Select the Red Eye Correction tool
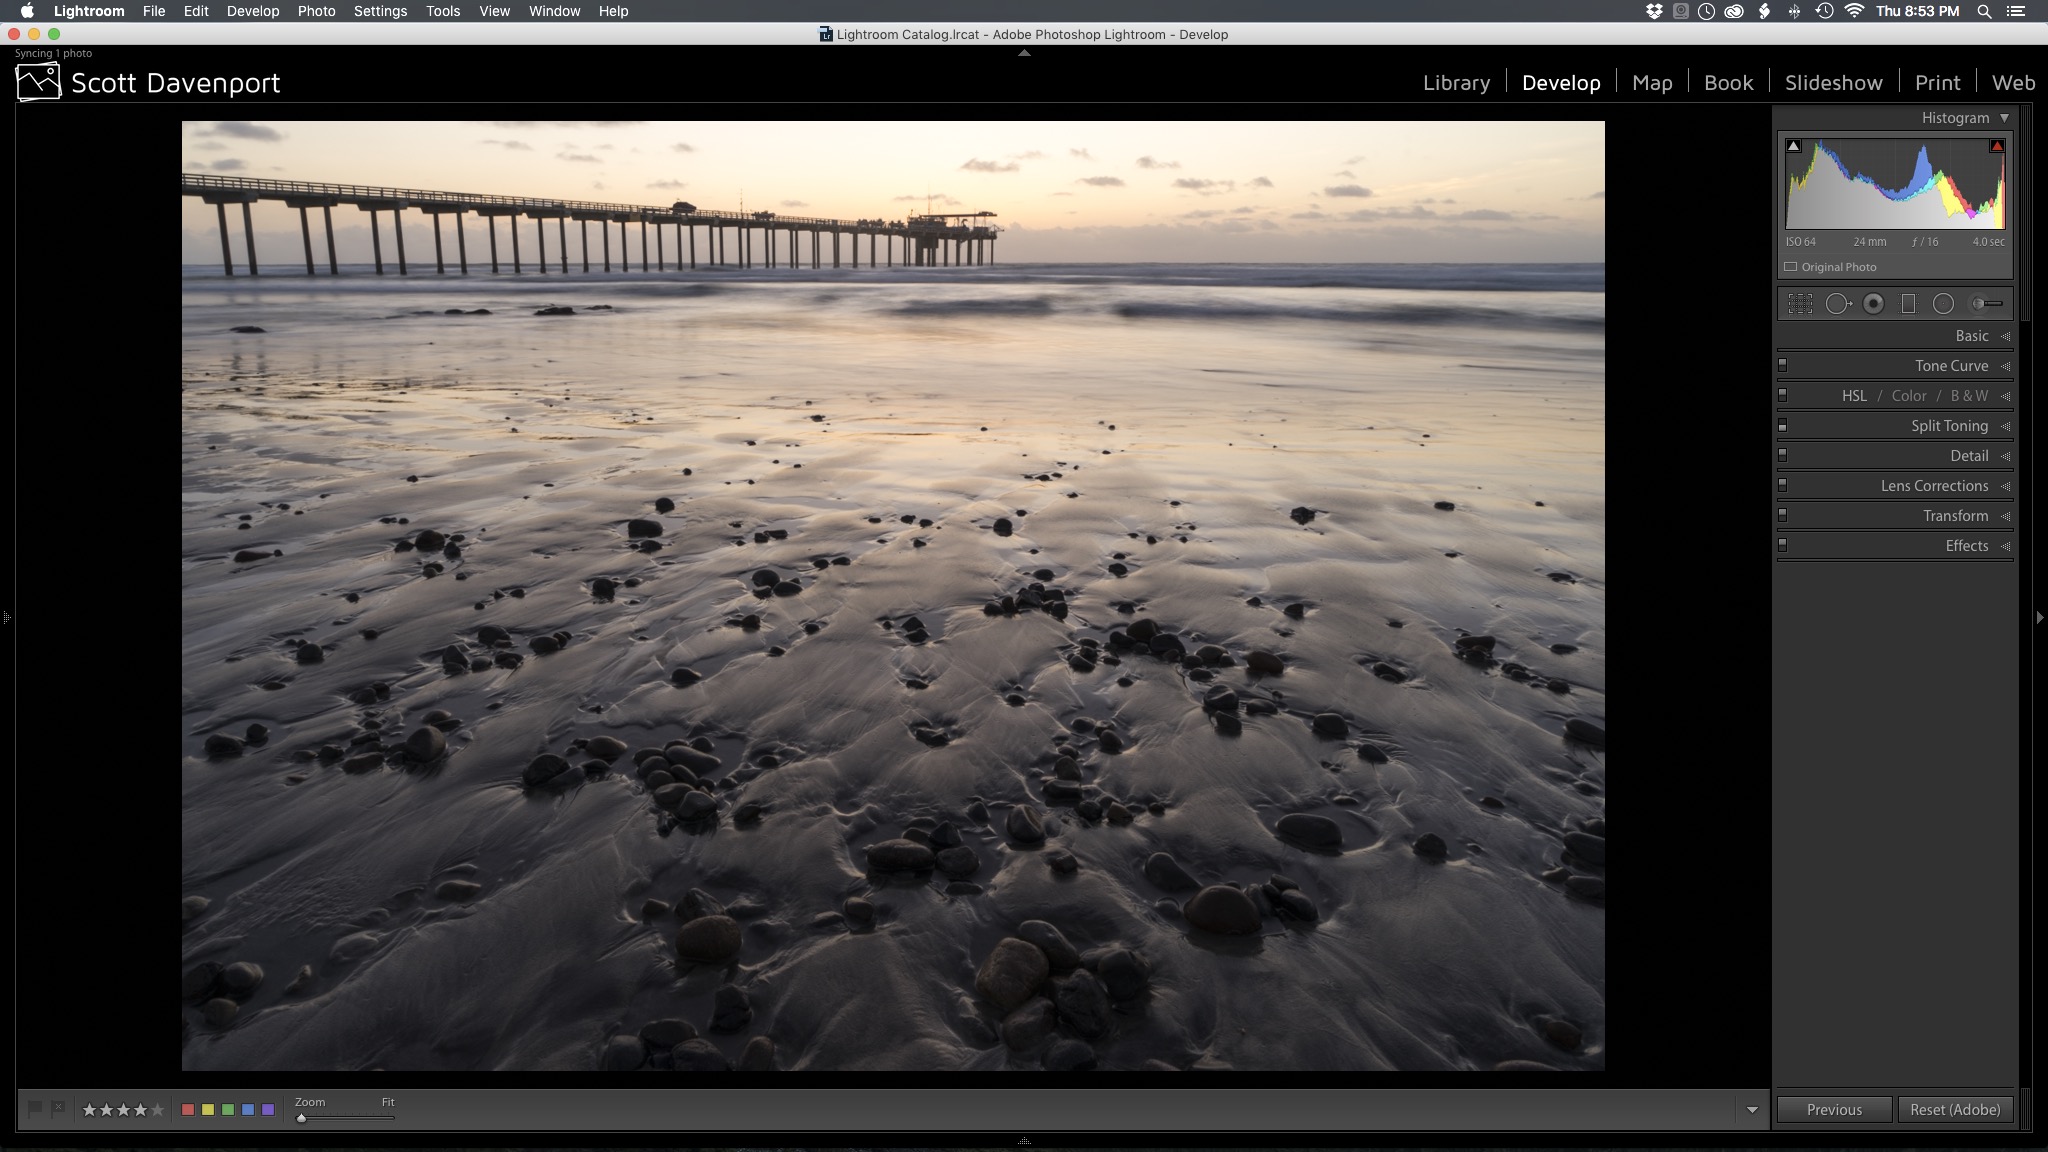 (x=1874, y=304)
